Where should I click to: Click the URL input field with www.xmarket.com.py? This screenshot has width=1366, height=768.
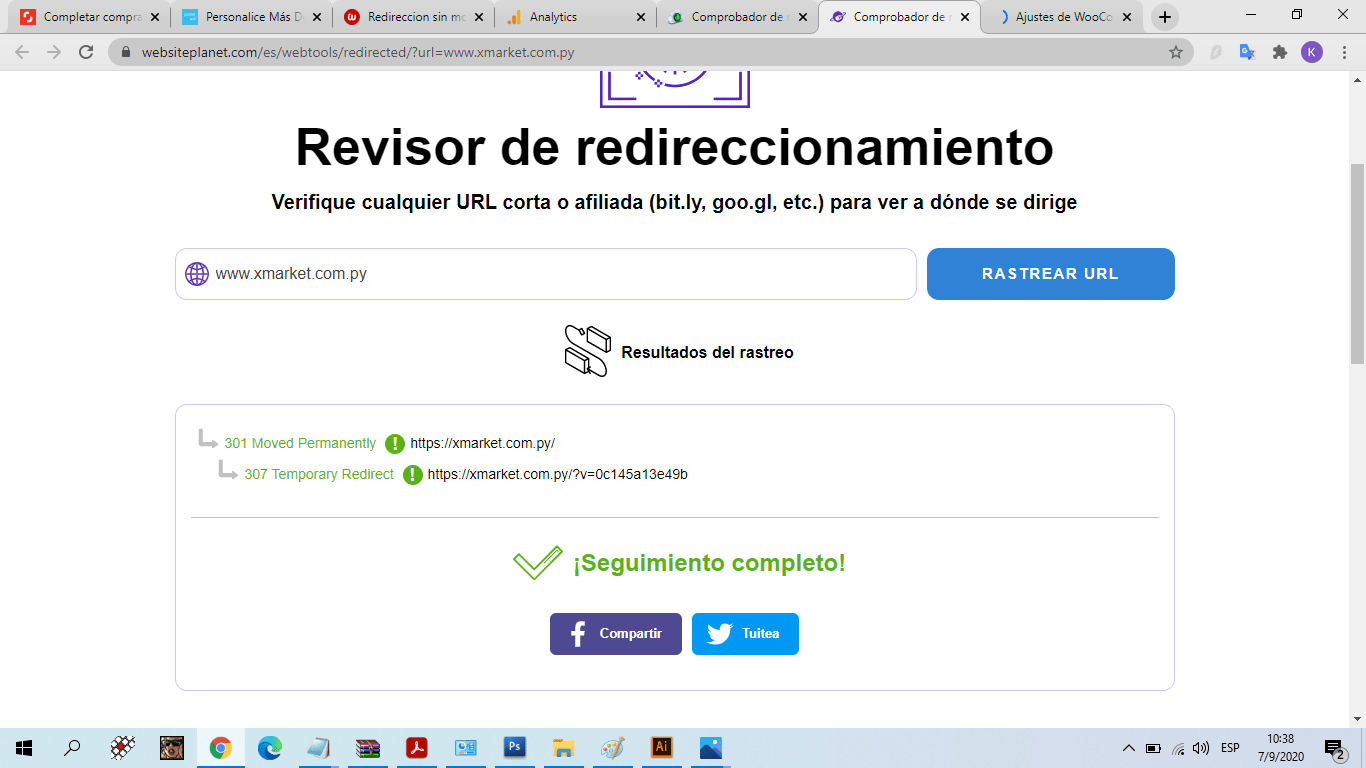545,274
